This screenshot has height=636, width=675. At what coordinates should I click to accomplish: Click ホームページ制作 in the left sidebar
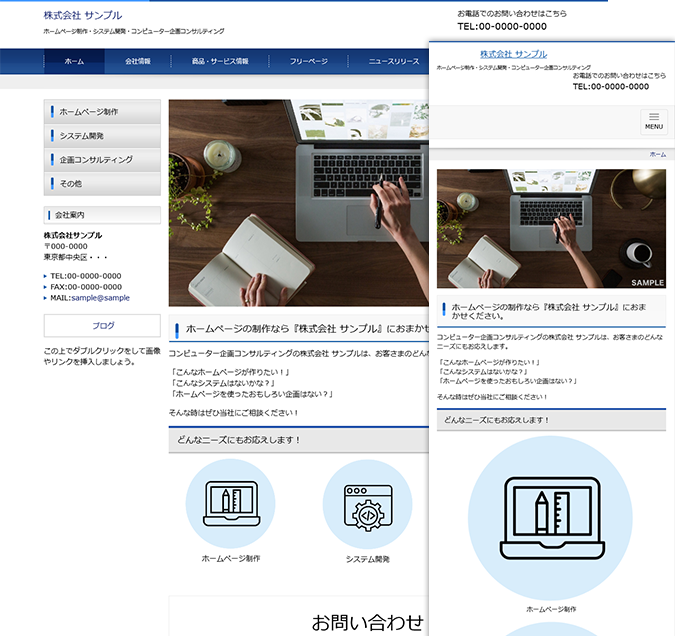click(102, 112)
